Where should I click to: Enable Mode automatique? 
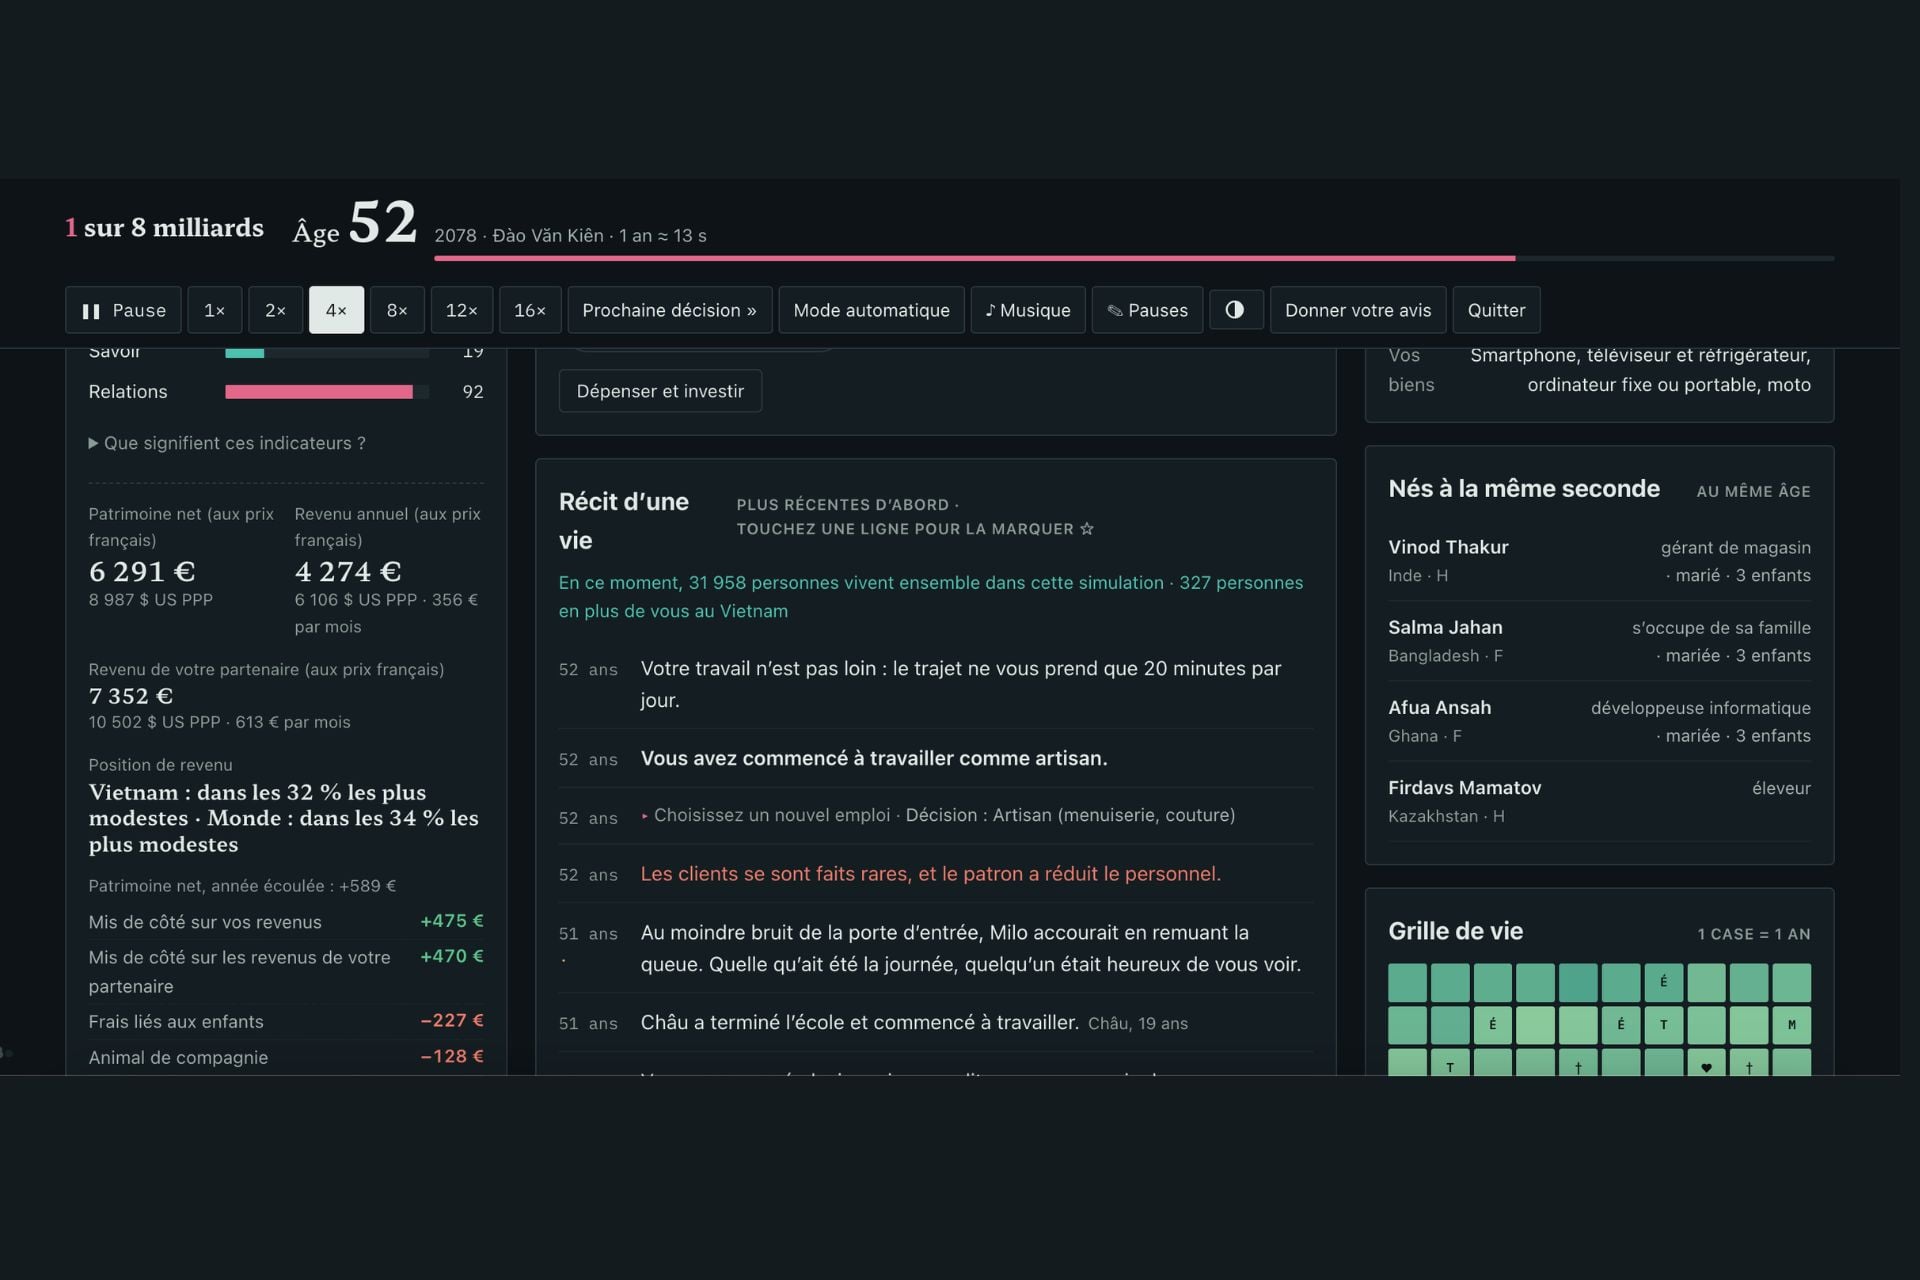click(871, 310)
